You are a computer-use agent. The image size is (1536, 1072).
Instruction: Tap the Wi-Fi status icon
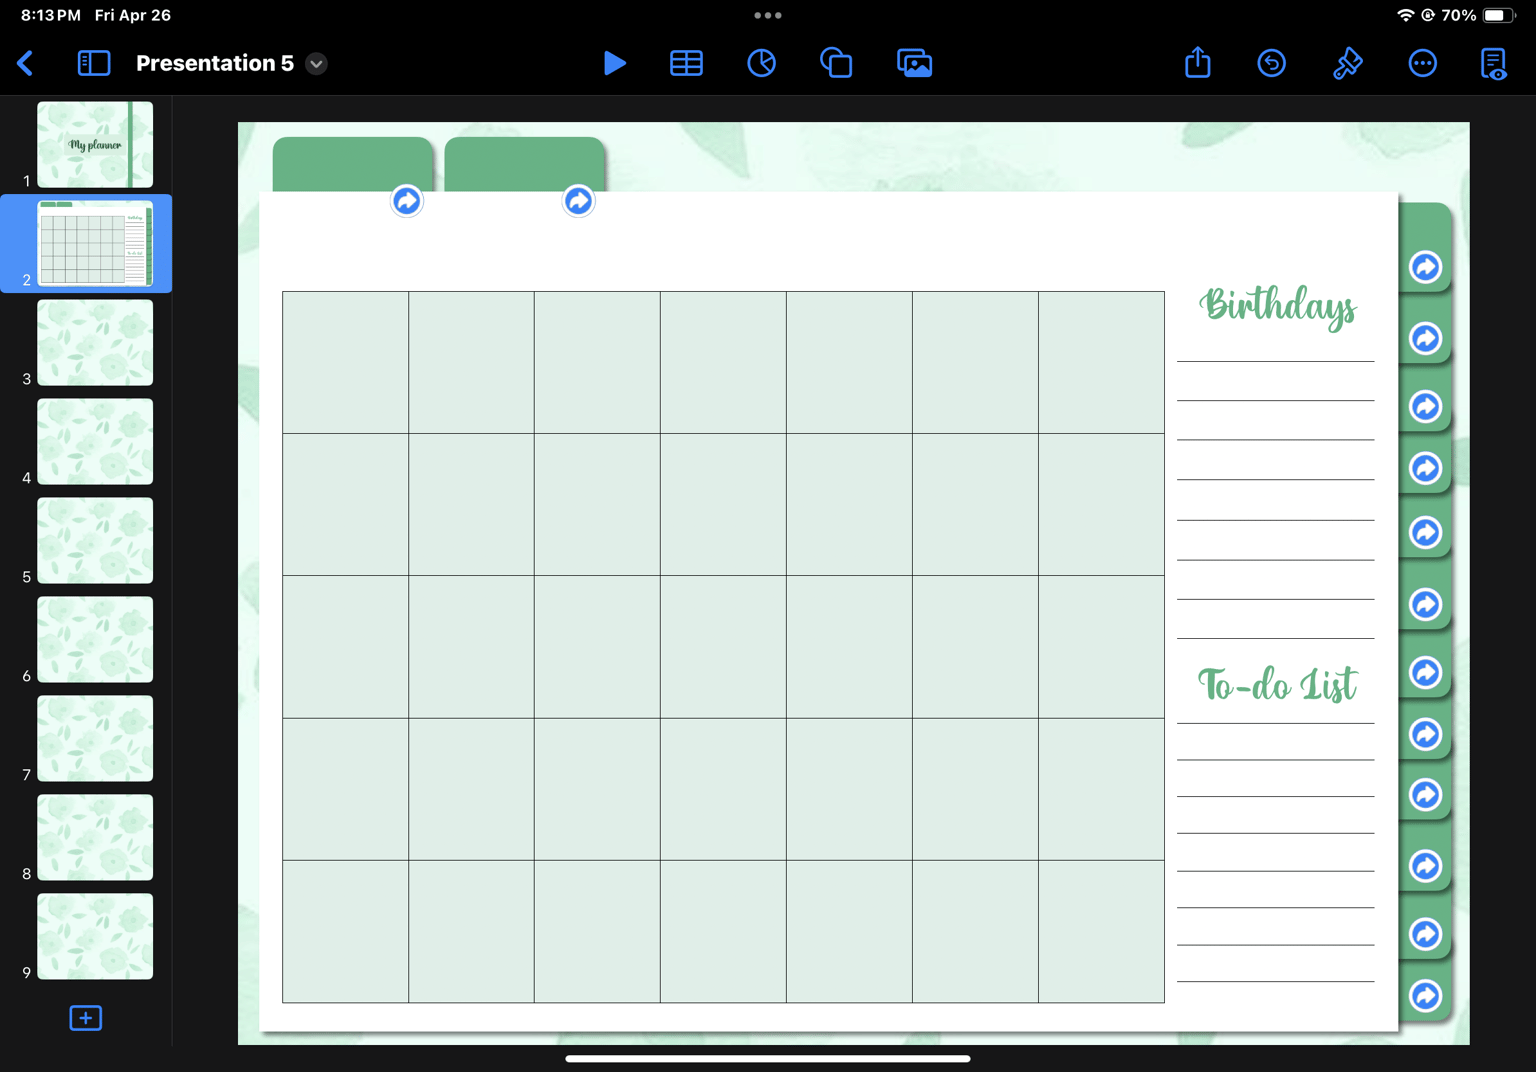[x=1405, y=15]
